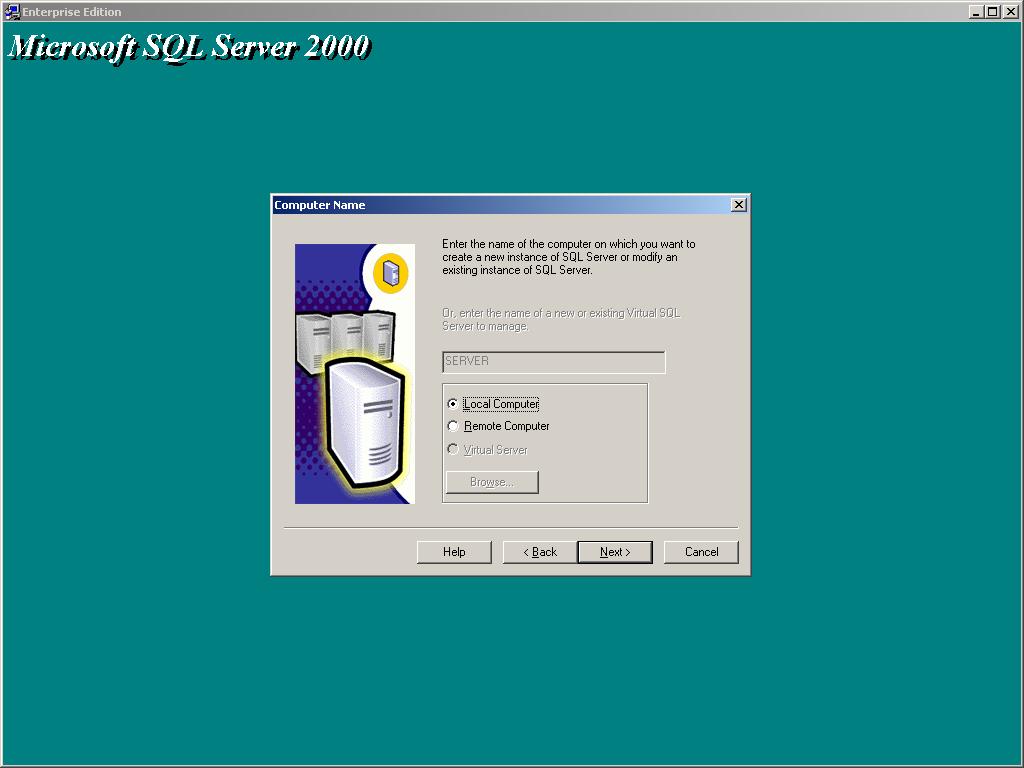Open Help for the Computer Name dialog
The width and height of the screenshot is (1024, 768).
coord(454,552)
